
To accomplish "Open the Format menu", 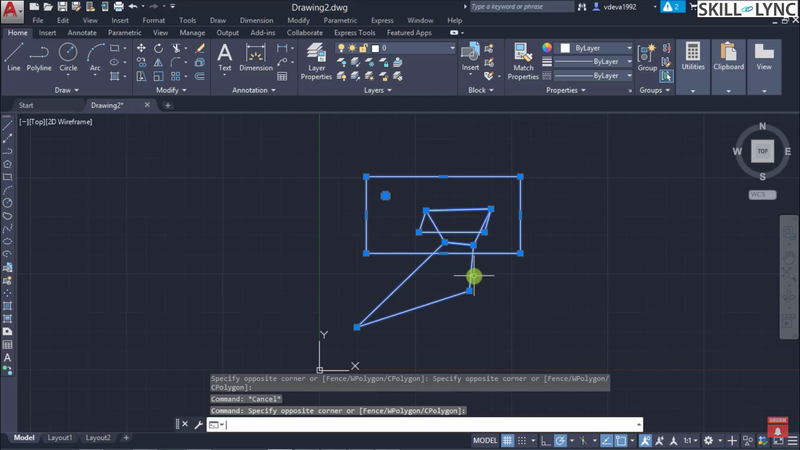I will tap(154, 20).
